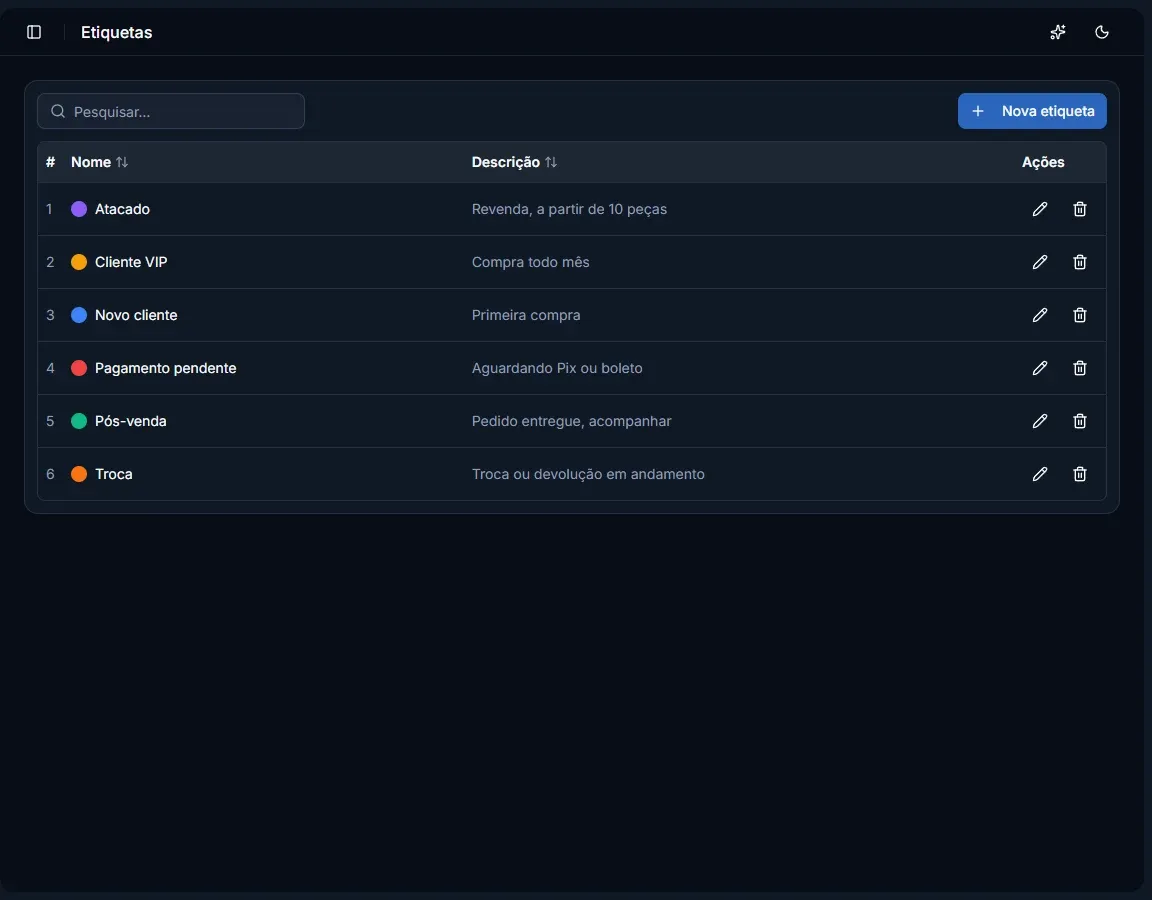Select the Cliente VIP label name
Image resolution: width=1152 pixels, height=900 pixels.
pyautogui.click(x=131, y=262)
